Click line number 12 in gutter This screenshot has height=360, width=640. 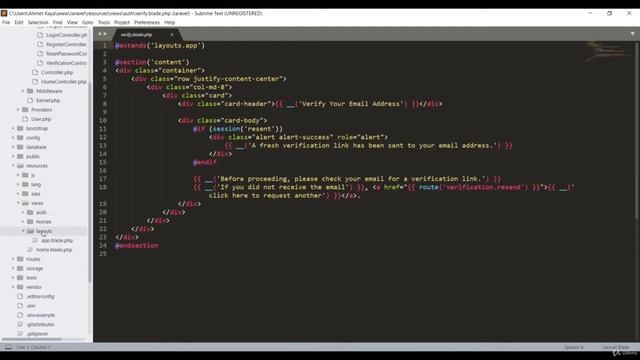click(x=103, y=137)
